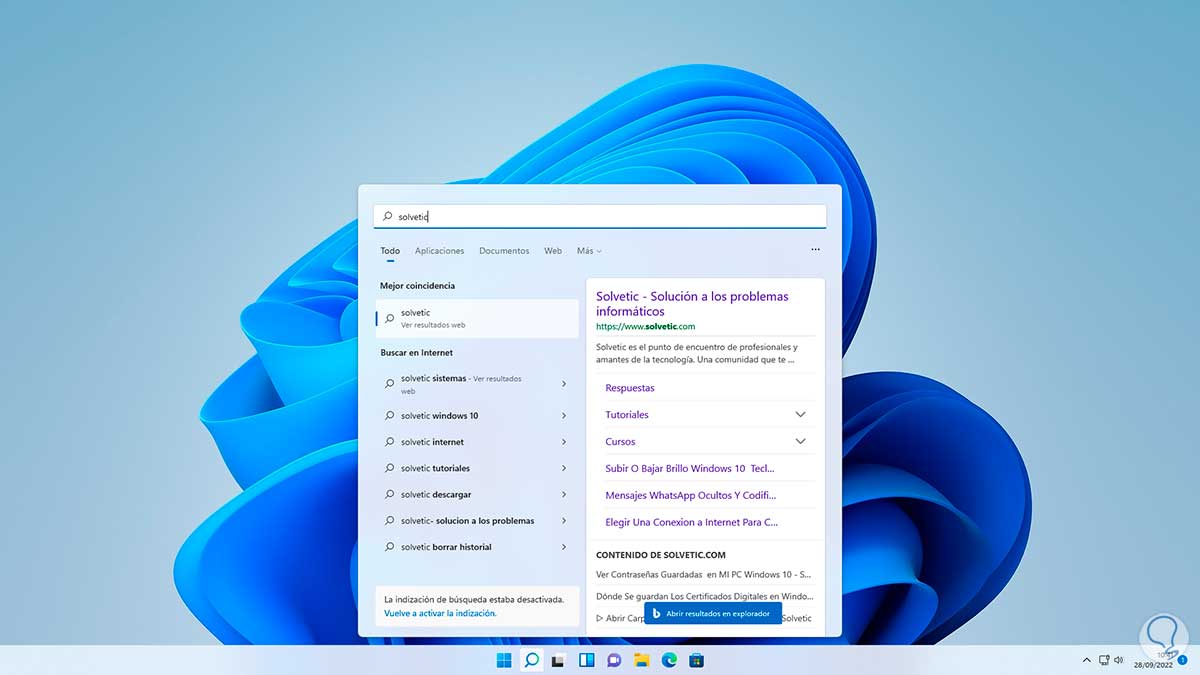
Task: Expand arrow for solvetic borrar historial
Action: click(564, 547)
